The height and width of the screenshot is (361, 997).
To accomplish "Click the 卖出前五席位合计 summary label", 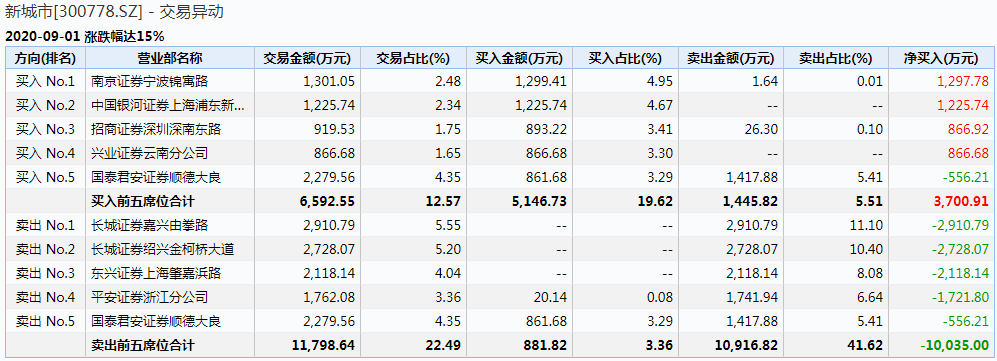I will (x=143, y=346).
